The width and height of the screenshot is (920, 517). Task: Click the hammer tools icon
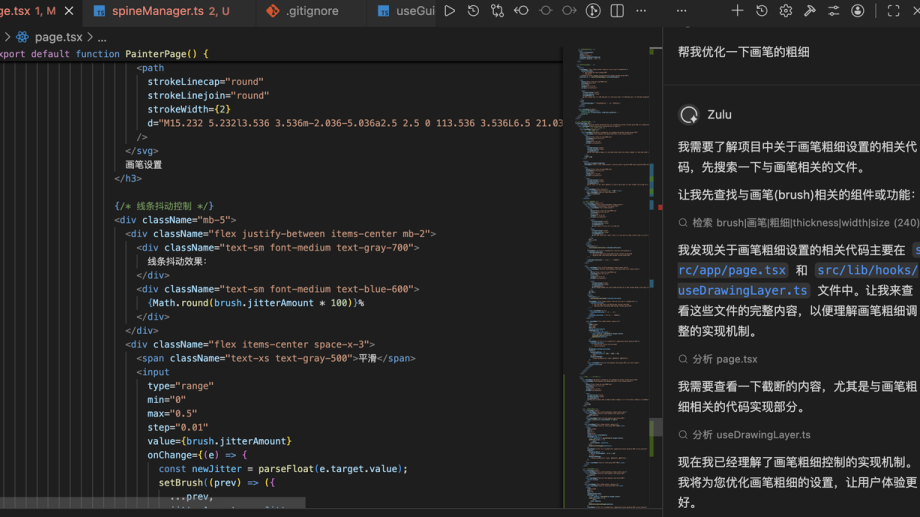[809, 11]
